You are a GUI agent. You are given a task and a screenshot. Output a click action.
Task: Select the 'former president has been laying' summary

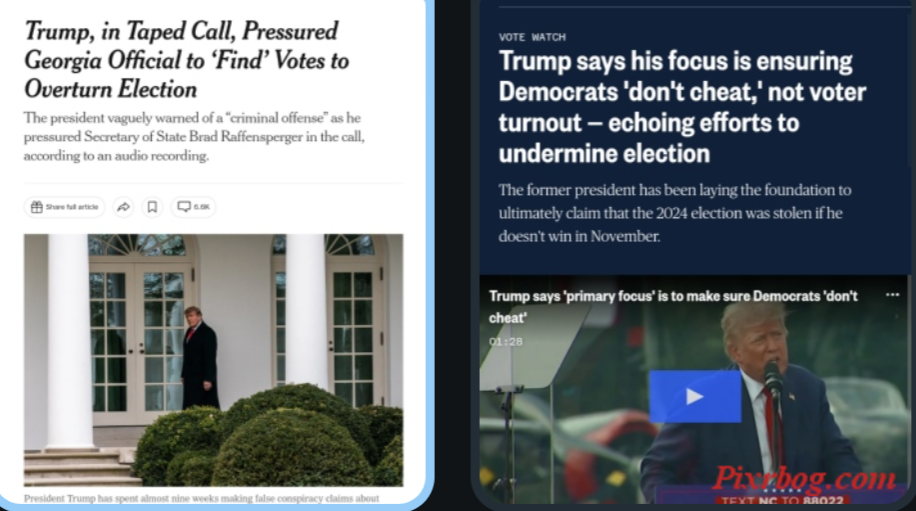point(675,213)
